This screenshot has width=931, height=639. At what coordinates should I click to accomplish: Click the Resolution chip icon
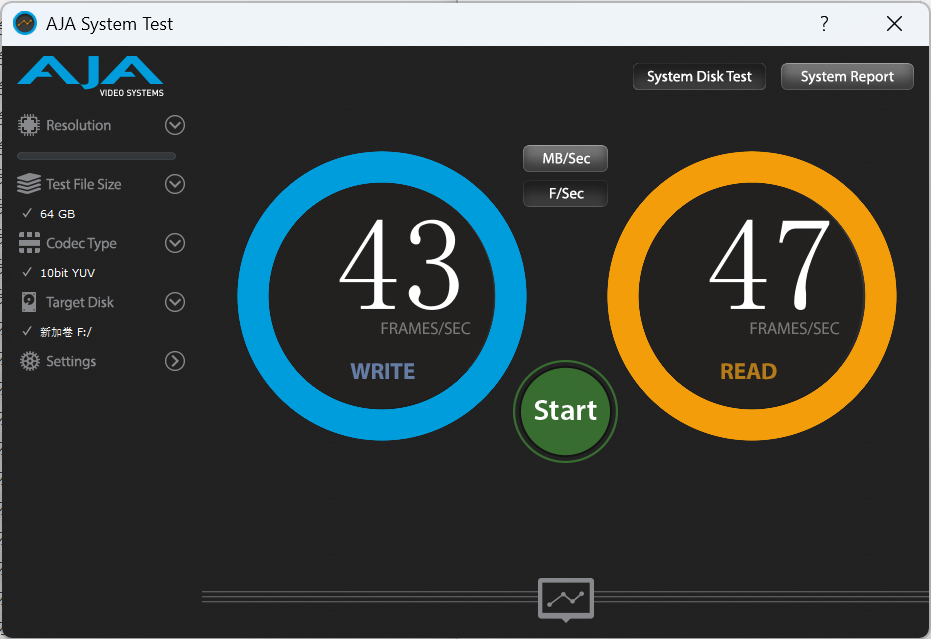tap(28, 125)
